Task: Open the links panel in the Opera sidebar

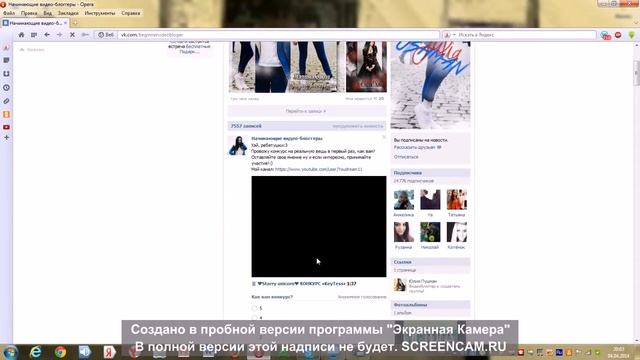Action: point(6,101)
